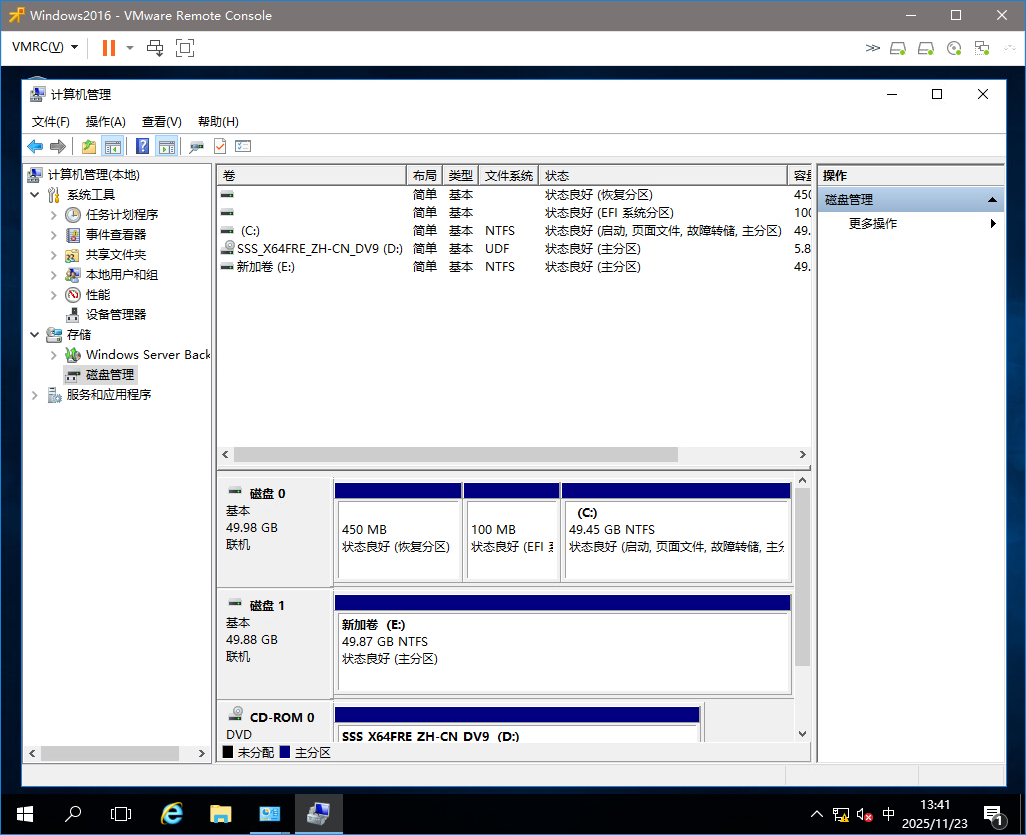Open the 操作(A) menu

[105, 122]
